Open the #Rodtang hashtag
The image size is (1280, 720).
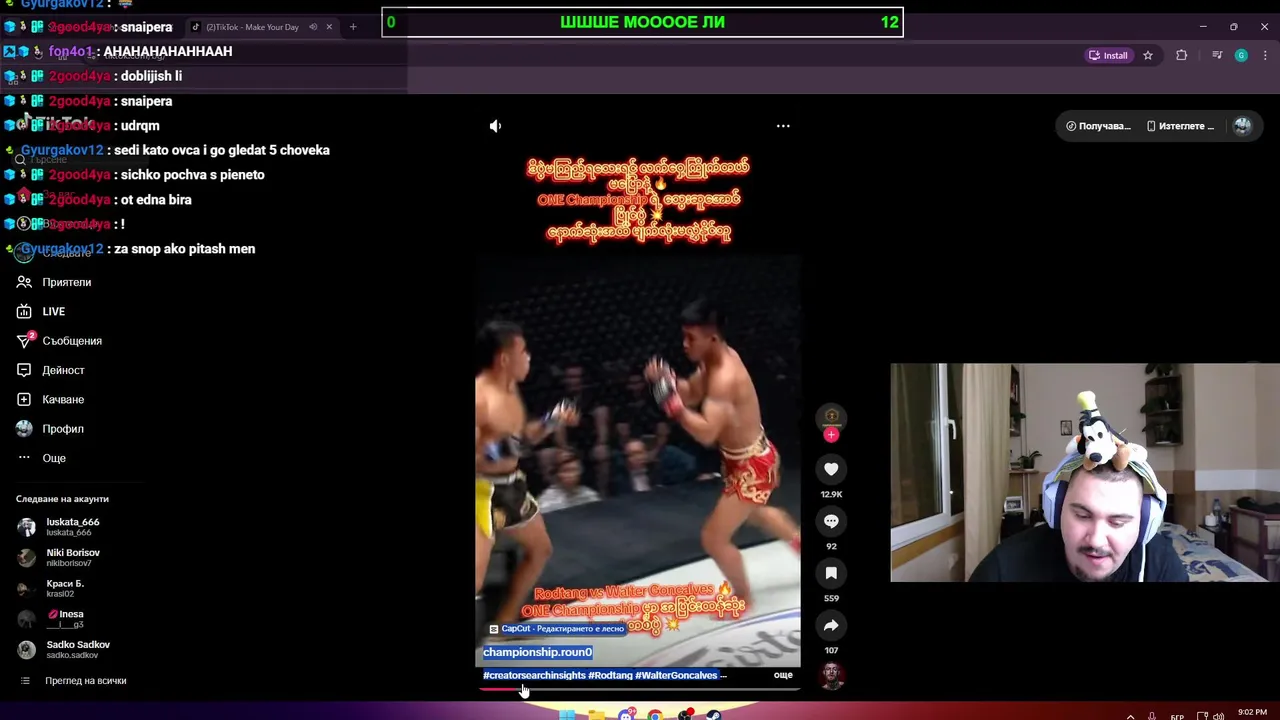click(x=610, y=675)
